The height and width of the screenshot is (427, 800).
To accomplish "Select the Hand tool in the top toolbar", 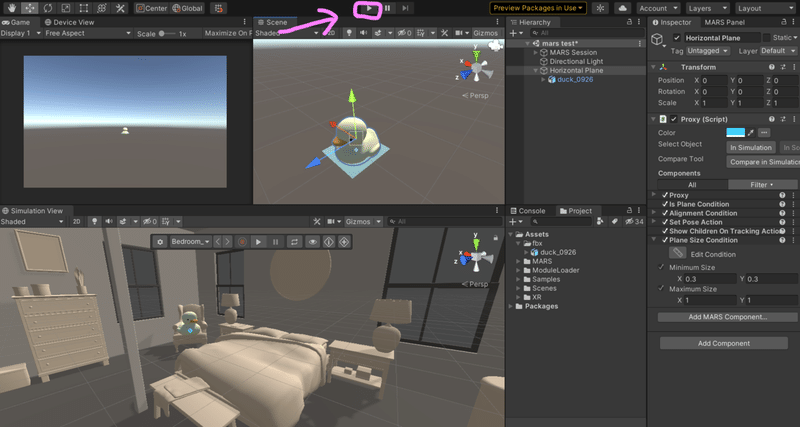I will pos(12,8).
